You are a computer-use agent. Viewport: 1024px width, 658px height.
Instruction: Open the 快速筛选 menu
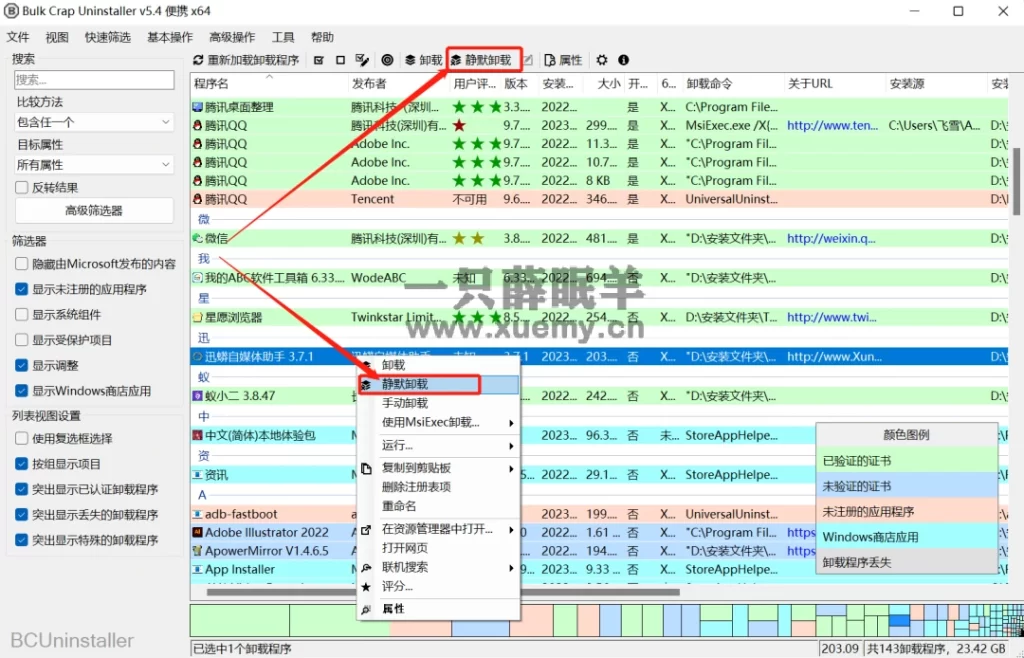tap(108, 37)
